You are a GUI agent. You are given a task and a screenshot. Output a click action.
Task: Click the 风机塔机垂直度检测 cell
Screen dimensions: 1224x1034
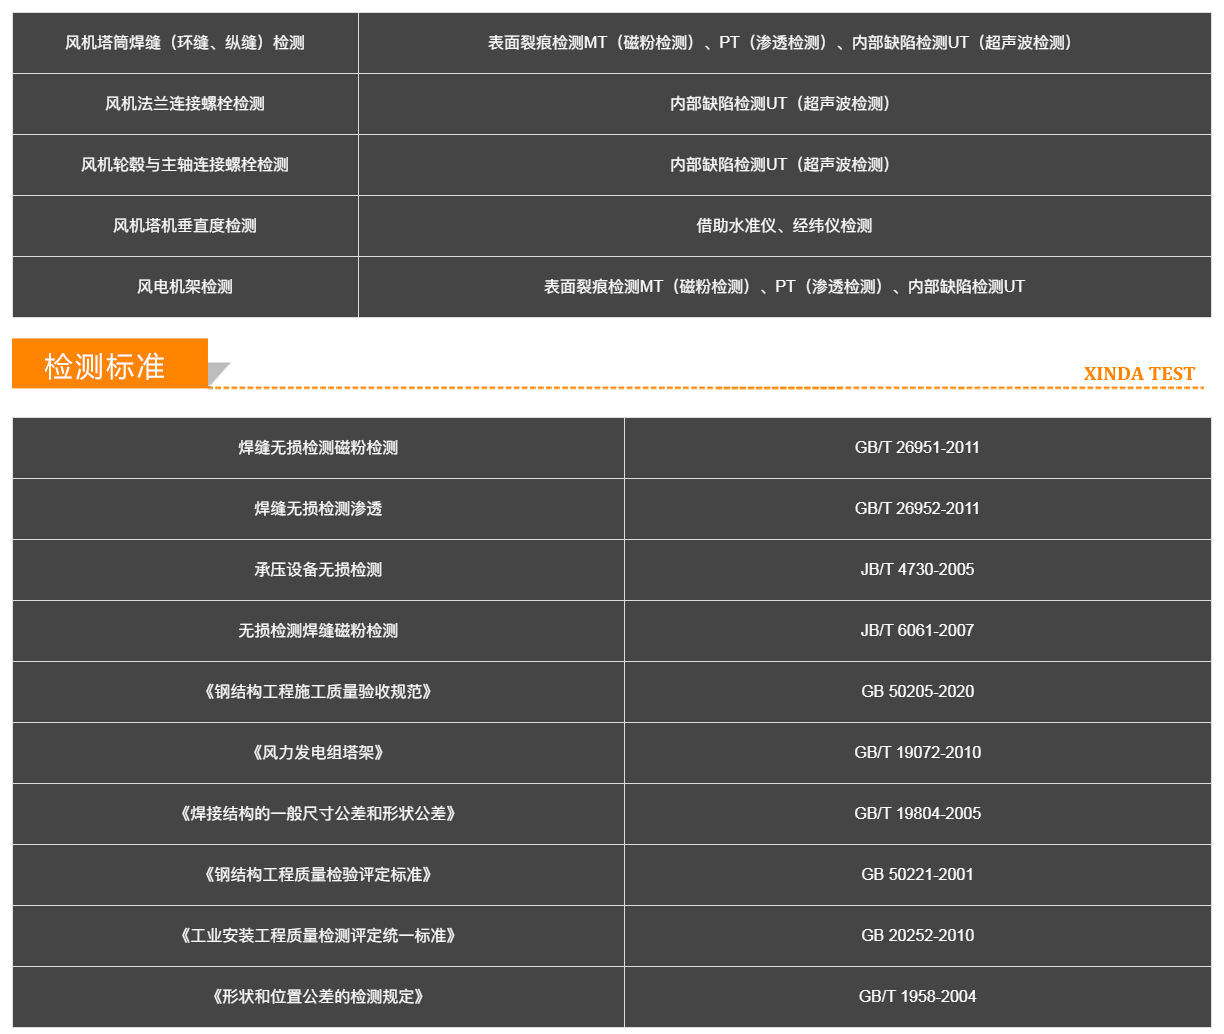point(185,226)
